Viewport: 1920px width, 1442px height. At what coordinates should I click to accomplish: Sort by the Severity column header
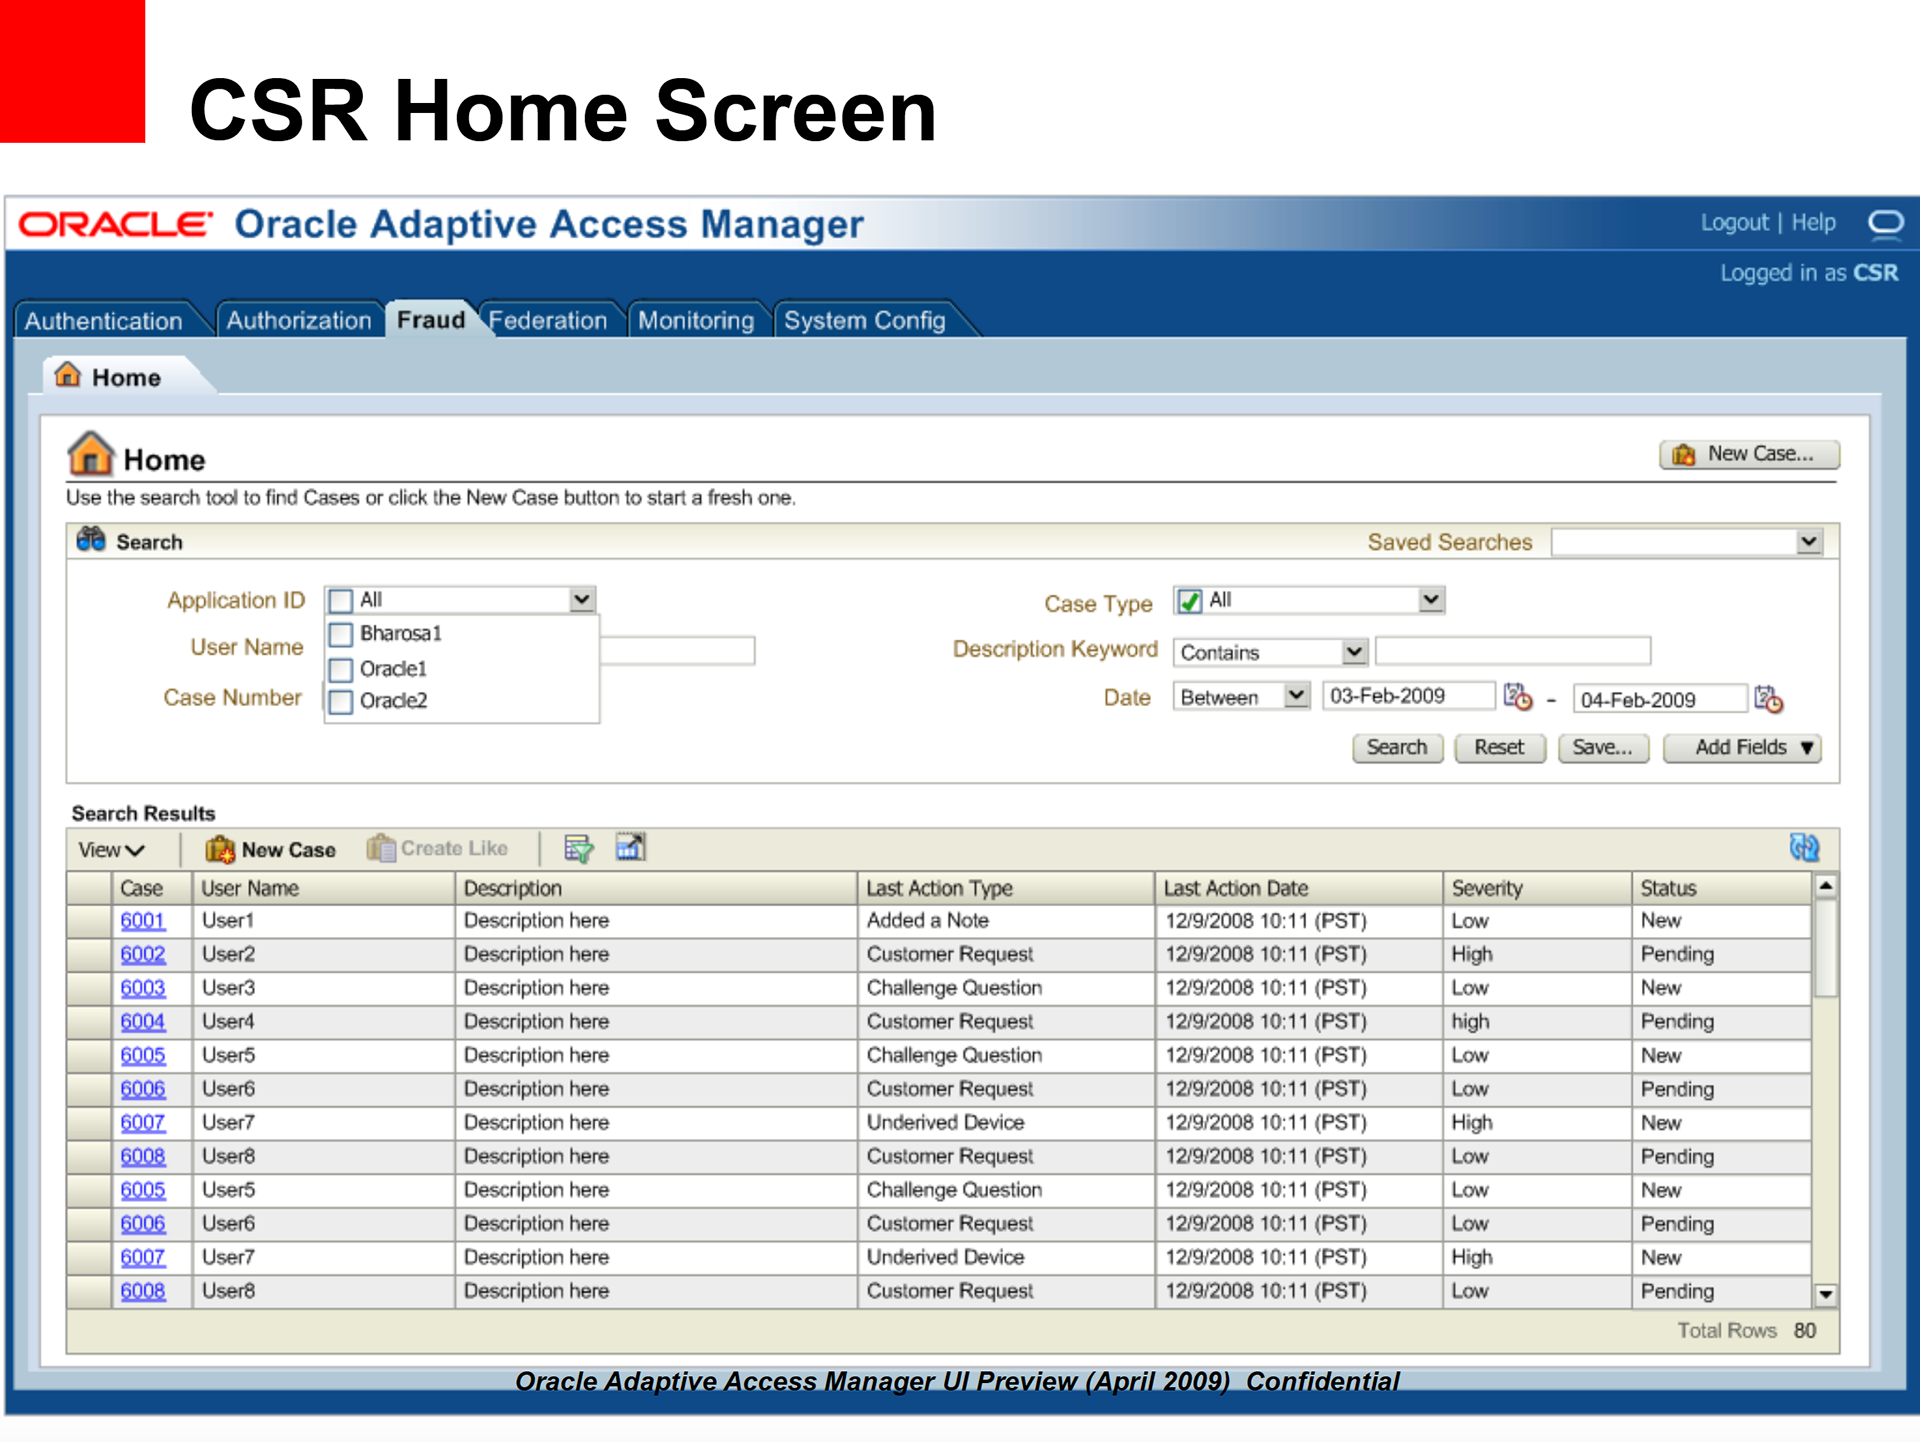click(x=1537, y=888)
